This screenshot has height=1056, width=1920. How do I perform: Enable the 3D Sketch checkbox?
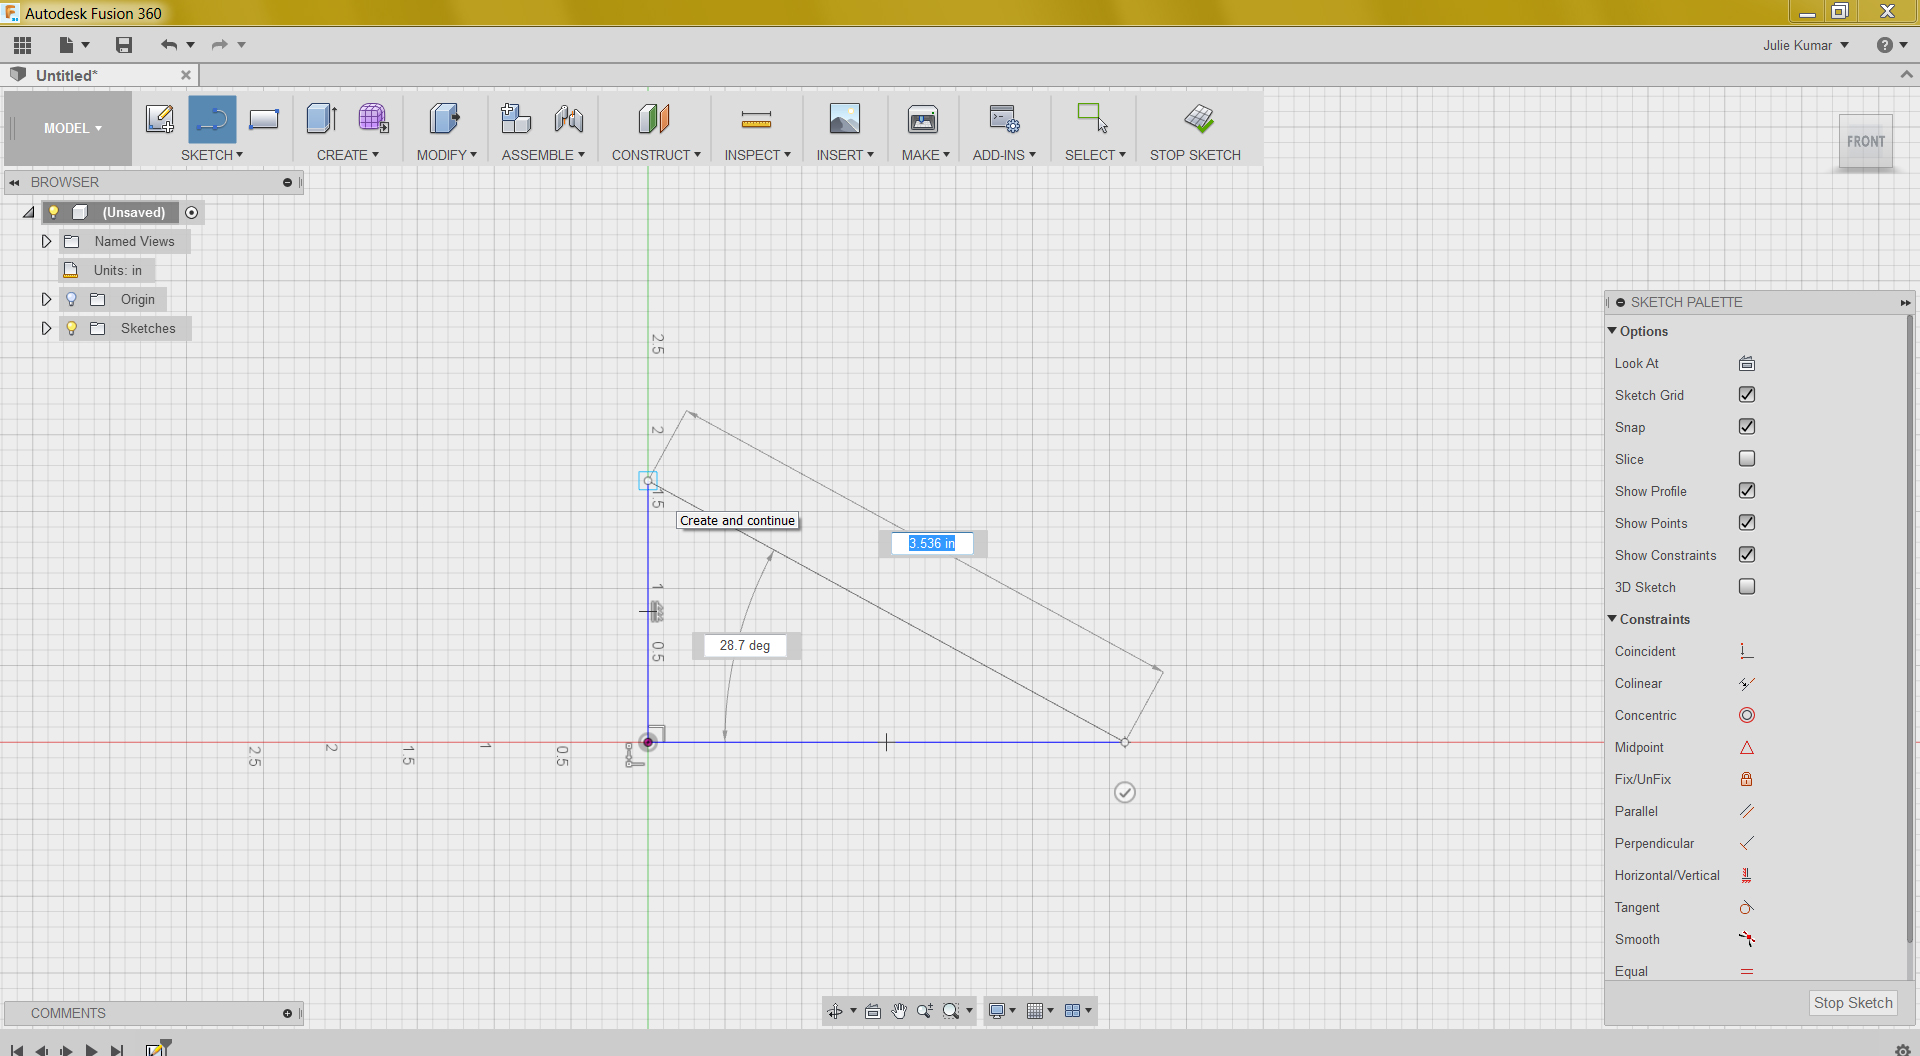coord(1747,587)
